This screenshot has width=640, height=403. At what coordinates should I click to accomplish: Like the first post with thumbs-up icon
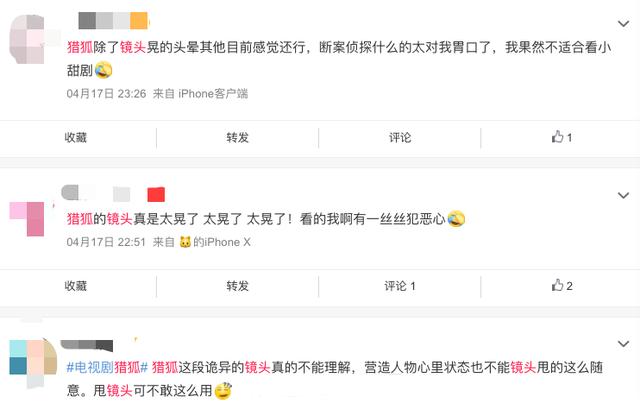point(561,137)
